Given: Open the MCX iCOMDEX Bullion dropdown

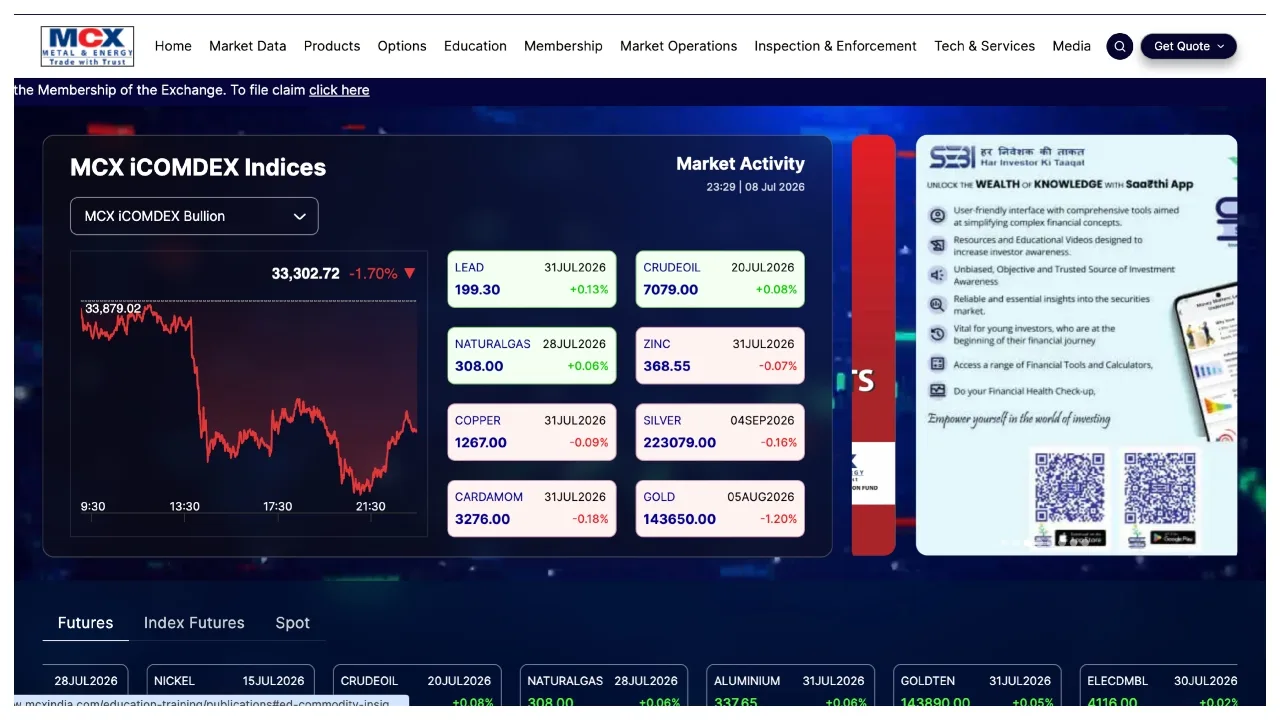Looking at the screenshot, I should (x=194, y=216).
